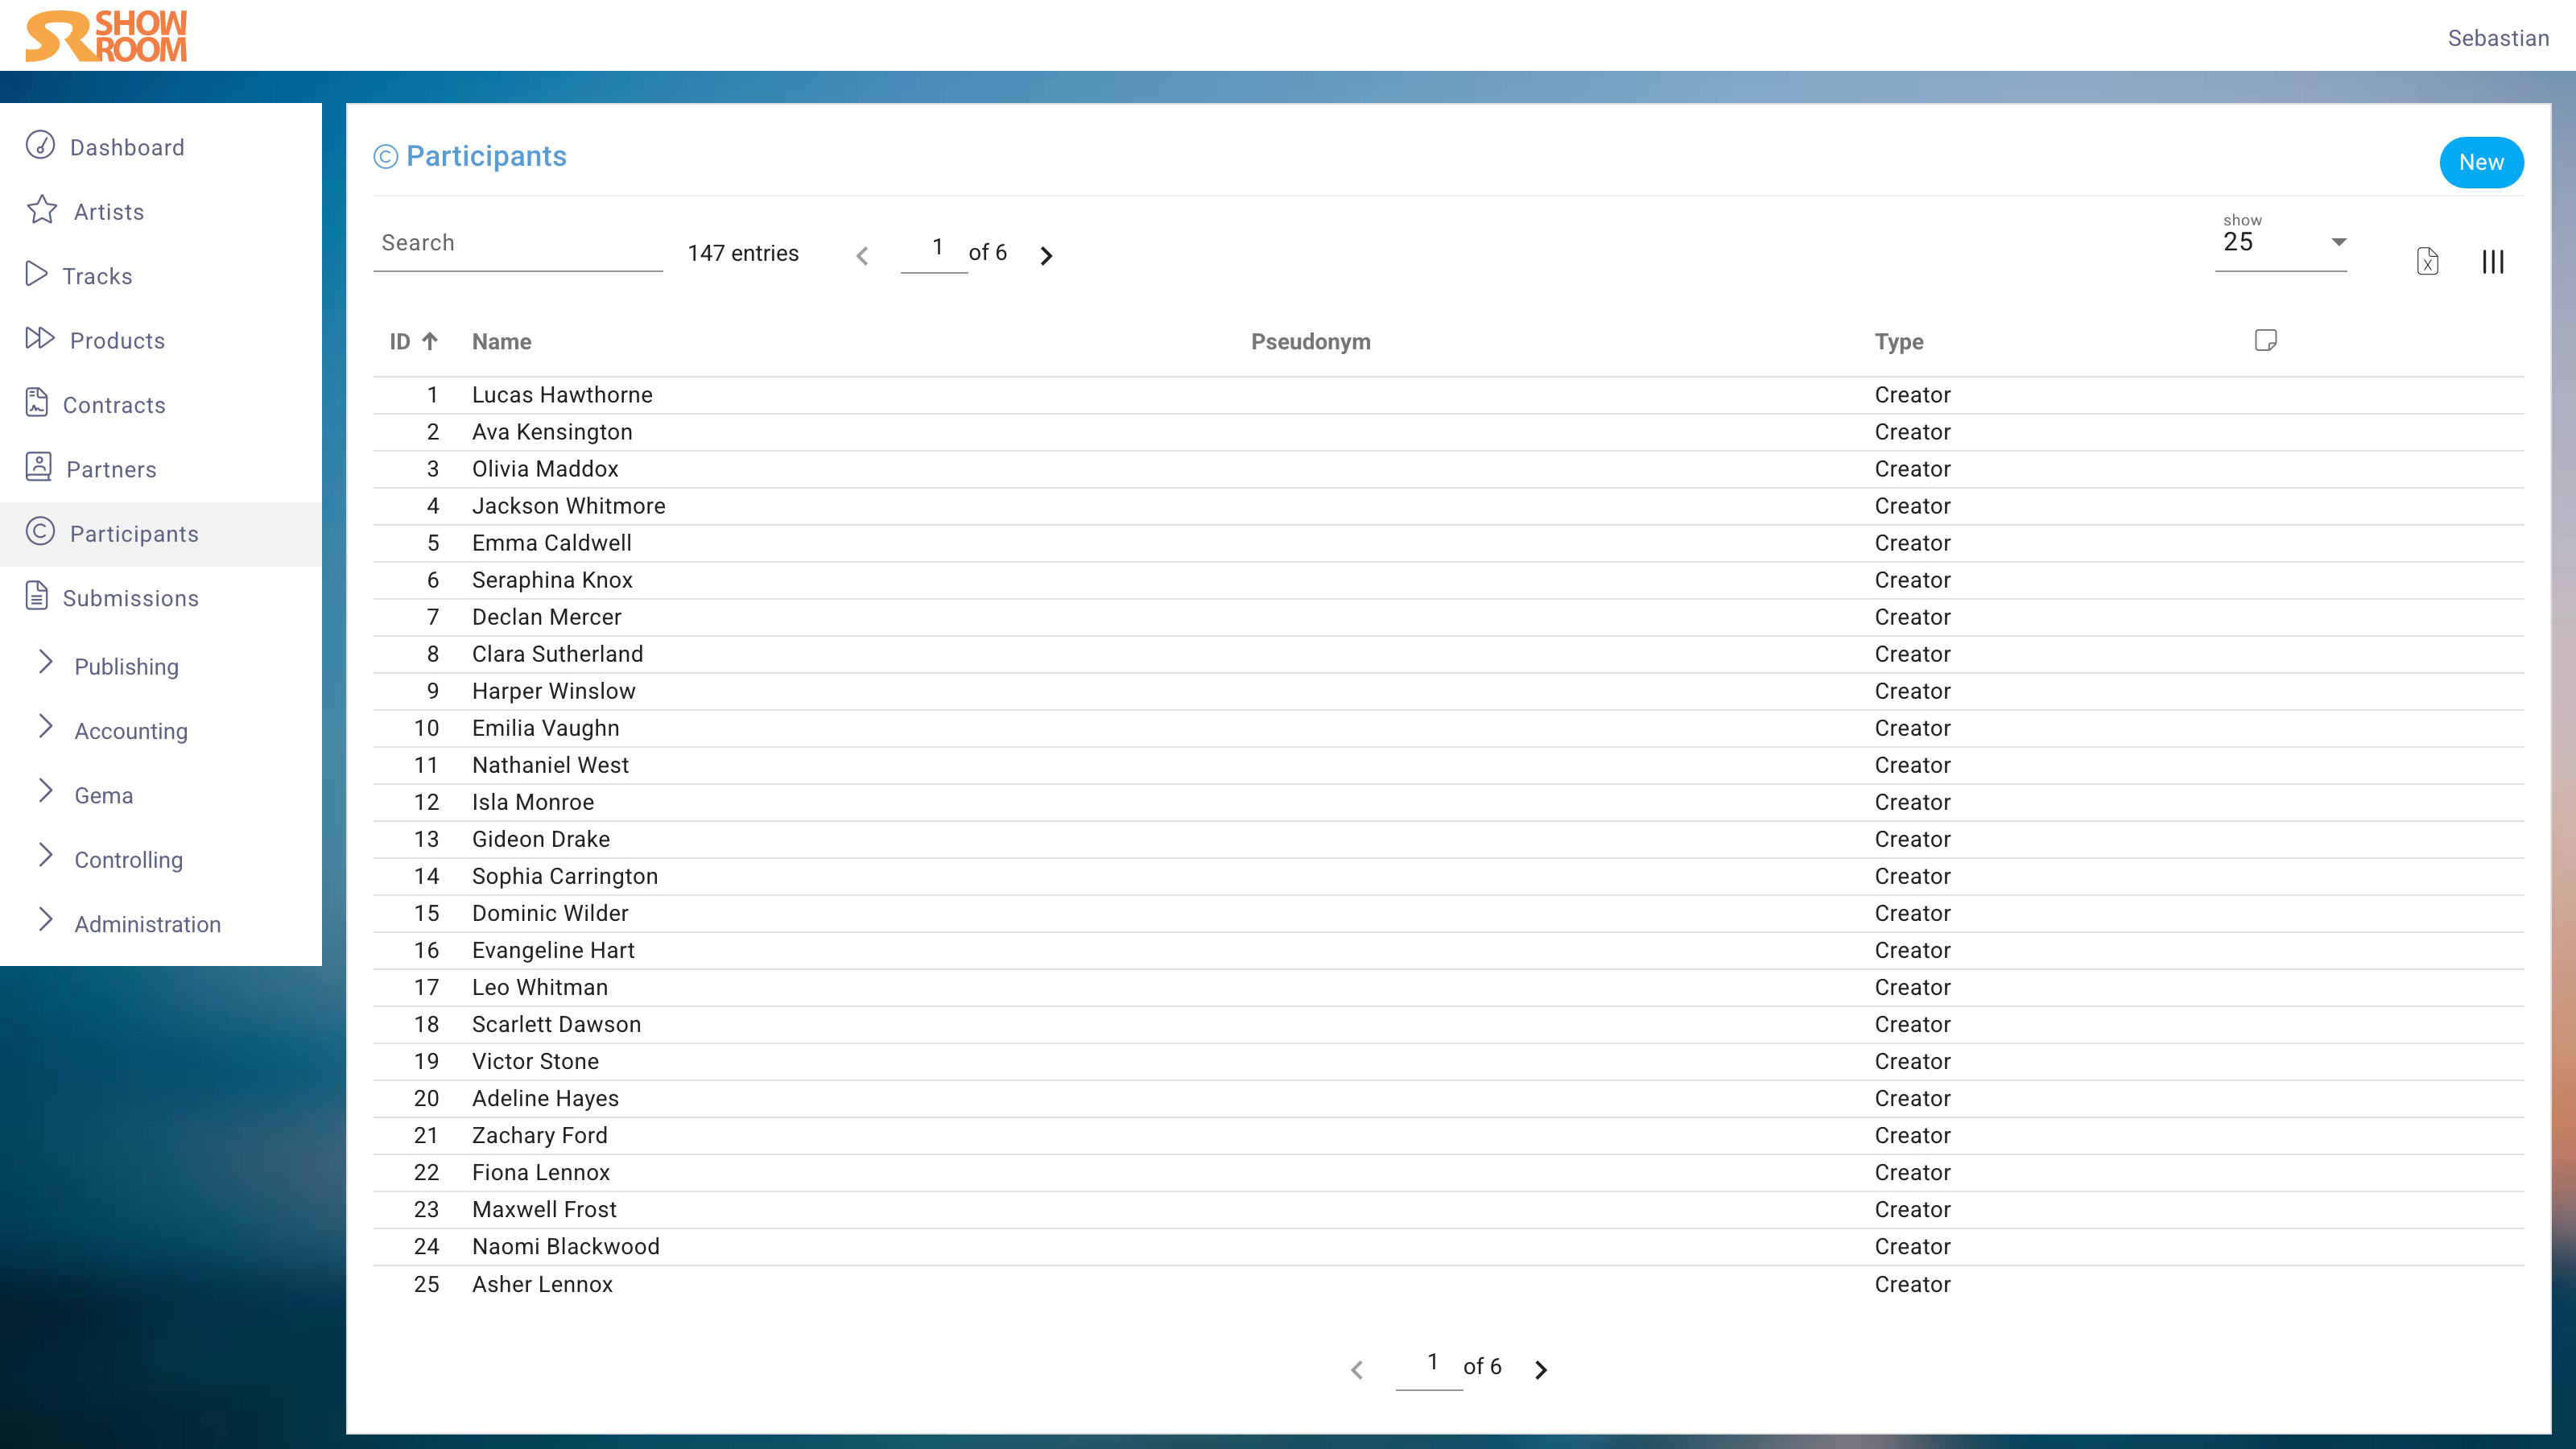Click the Contracts document icon
The image size is (2576, 1449).
37,403
